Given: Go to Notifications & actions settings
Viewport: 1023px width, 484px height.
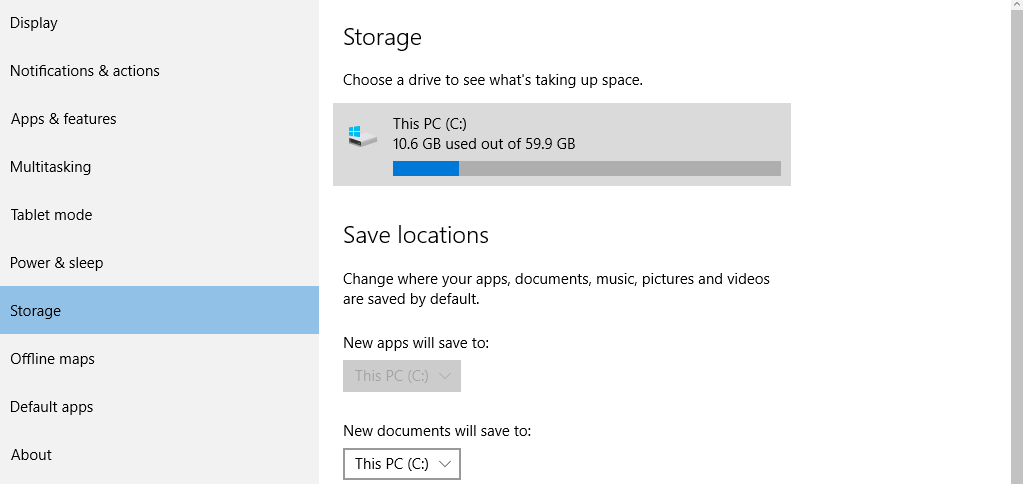Looking at the screenshot, I should (x=85, y=71).
